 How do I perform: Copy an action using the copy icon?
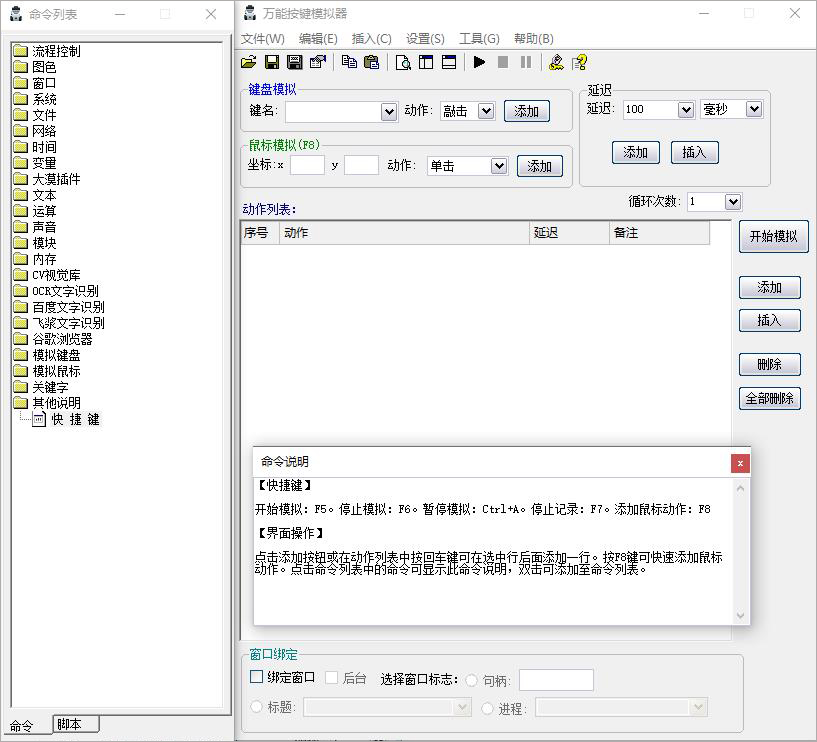pos(350,61)
